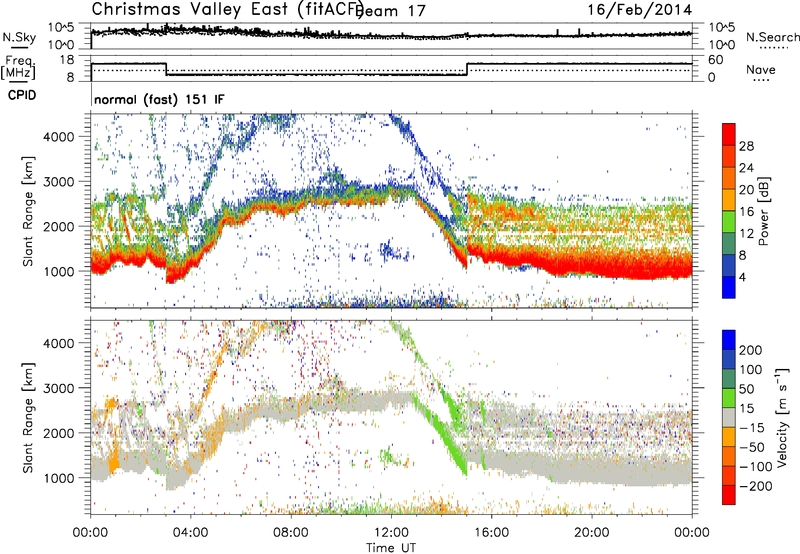800x554 pixels.
Task: Click the gray segment of the velocity colorbar
Action: tap(729, 417)
